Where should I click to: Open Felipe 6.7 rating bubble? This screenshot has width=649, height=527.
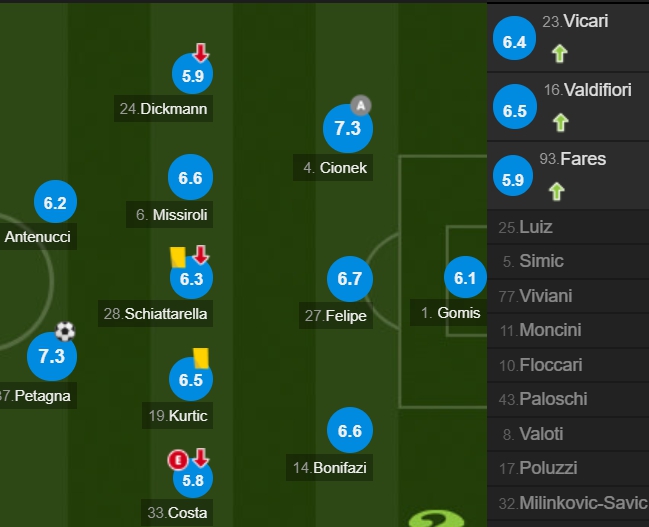tap(350, 279)
